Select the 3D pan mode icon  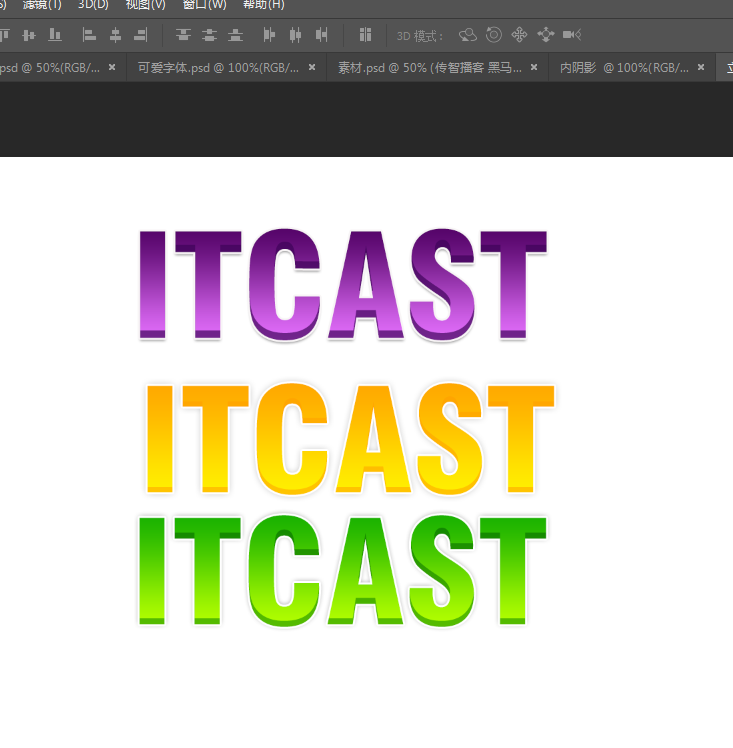[x=519, y=35]
